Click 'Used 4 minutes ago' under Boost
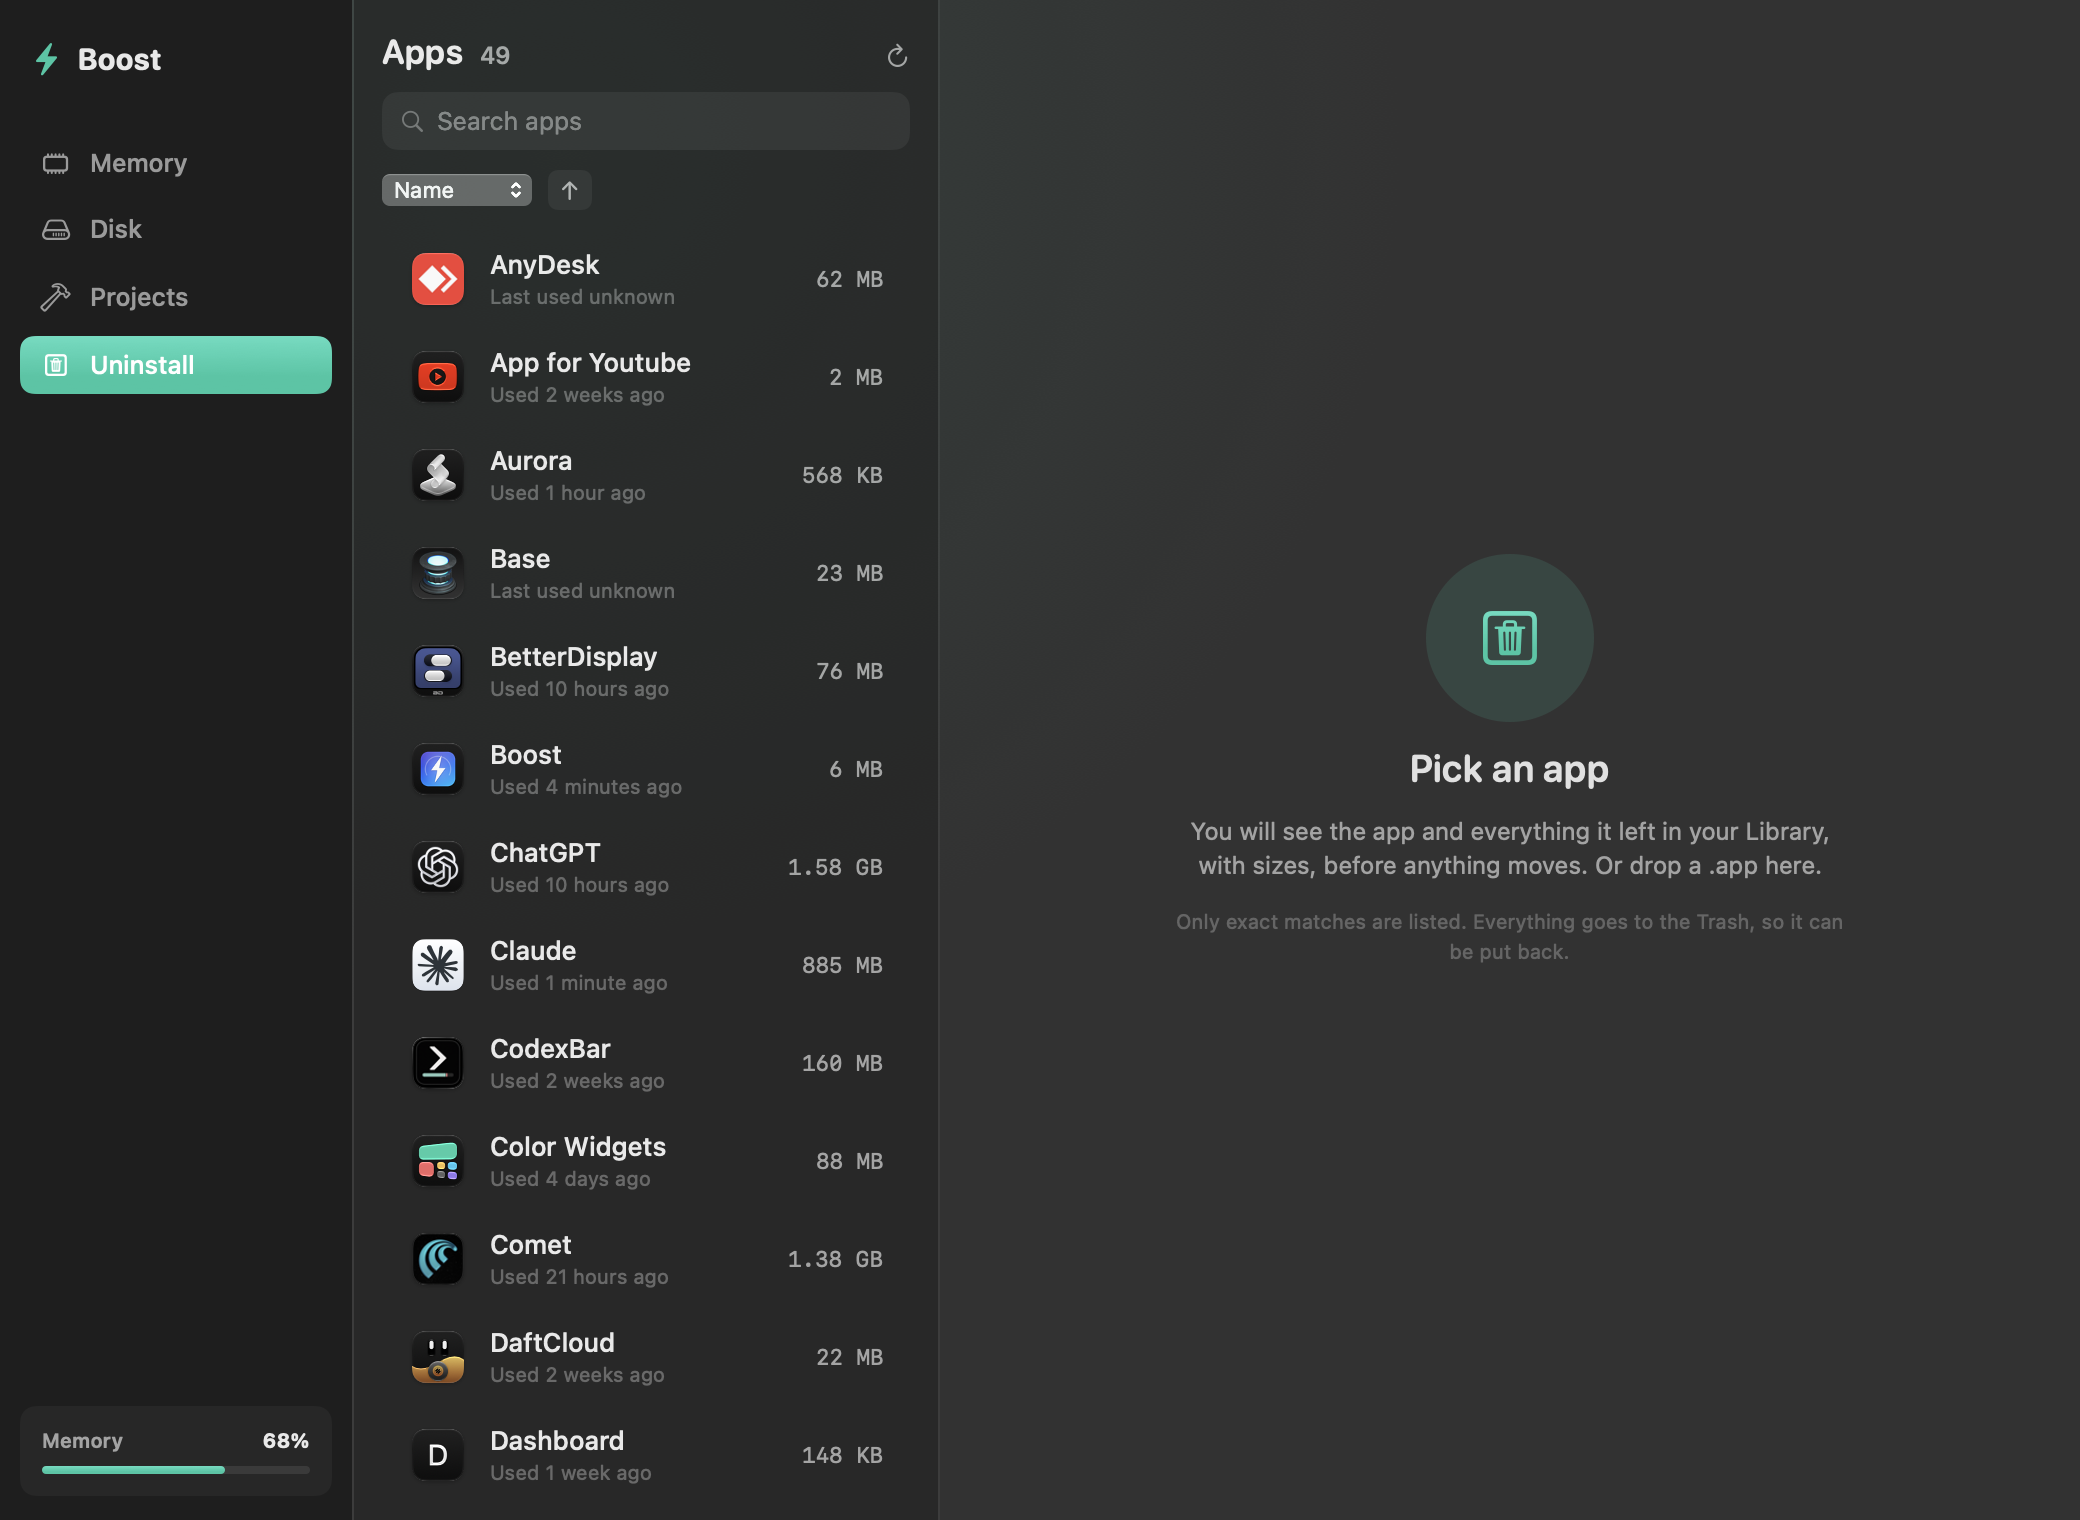Viewport: 2080px width, 1520px height. (586, 787)
